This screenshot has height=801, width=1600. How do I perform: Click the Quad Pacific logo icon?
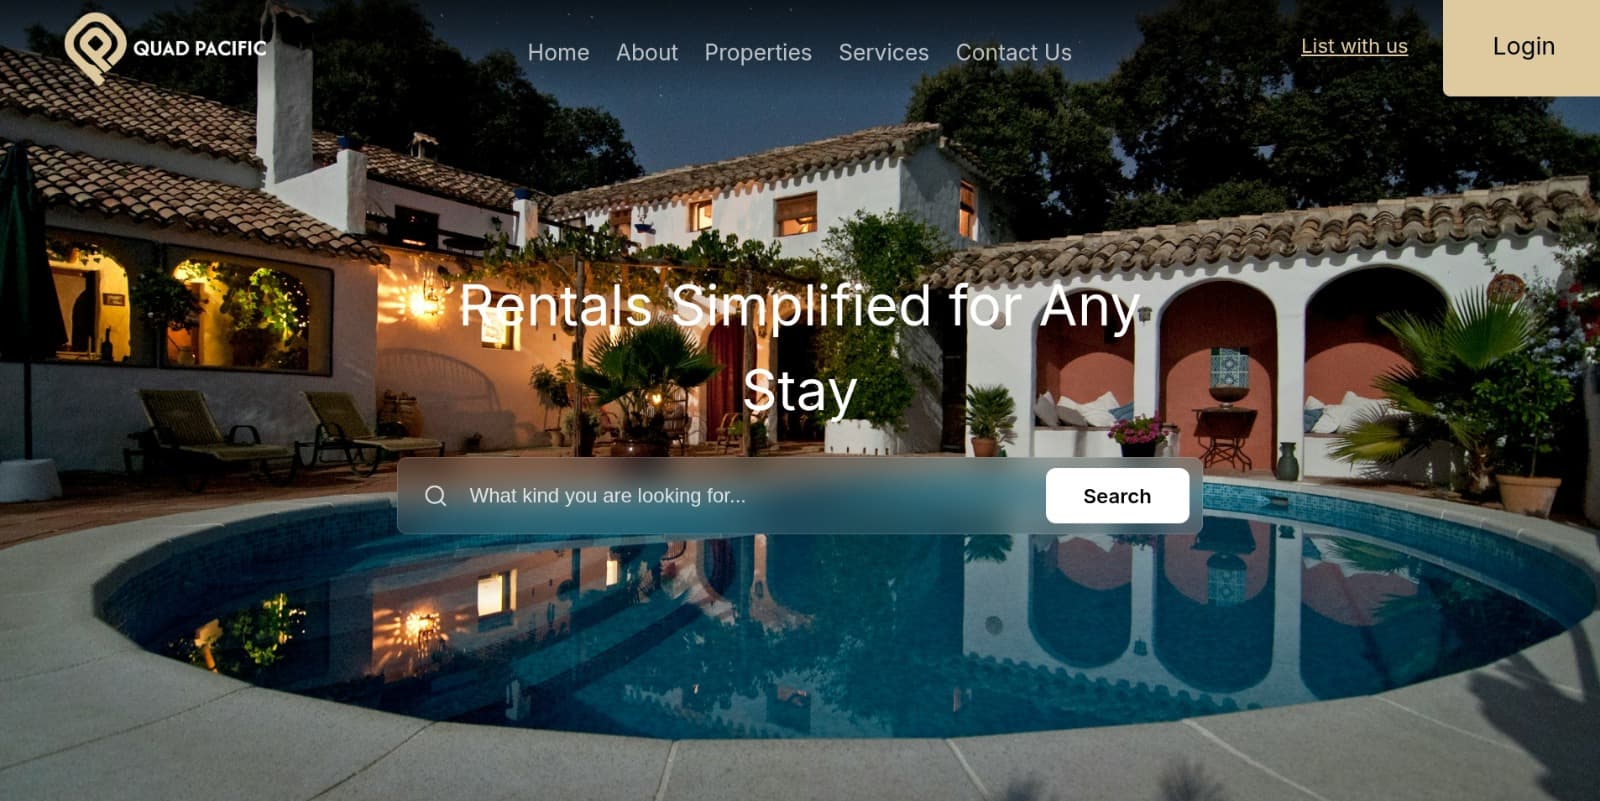coord(95,47)
